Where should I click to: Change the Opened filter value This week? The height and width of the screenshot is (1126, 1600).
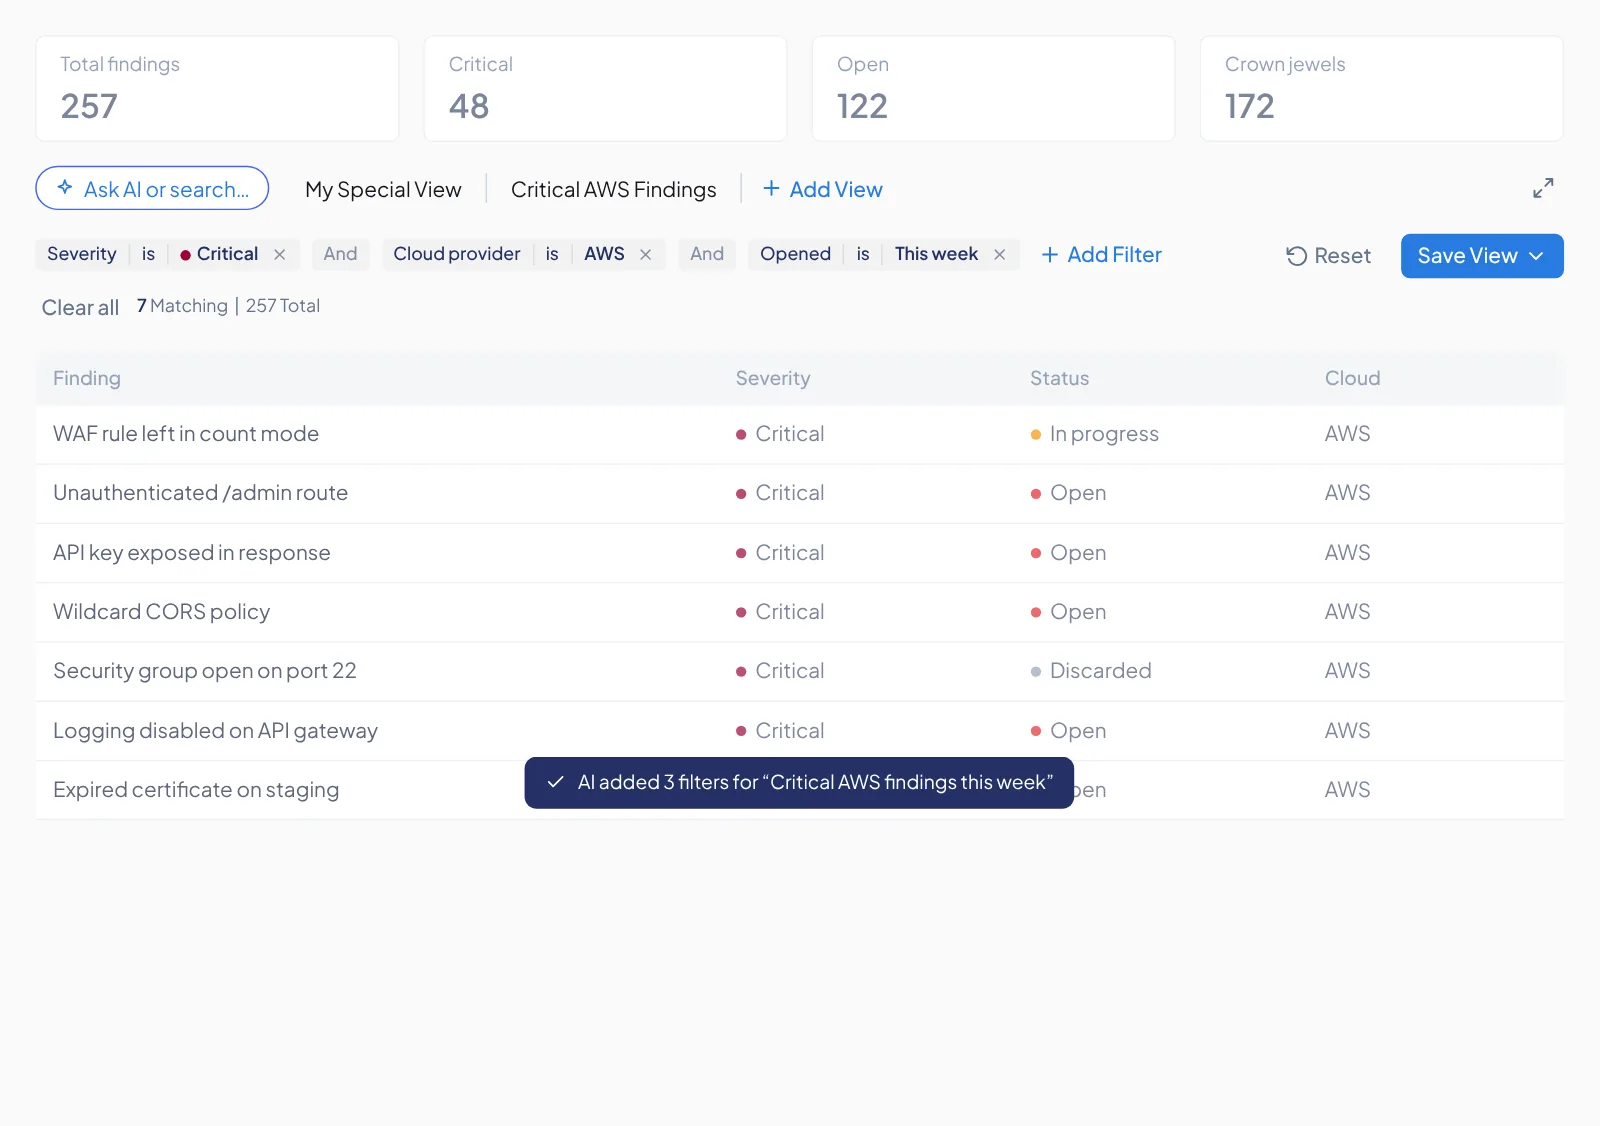(936, 254)
